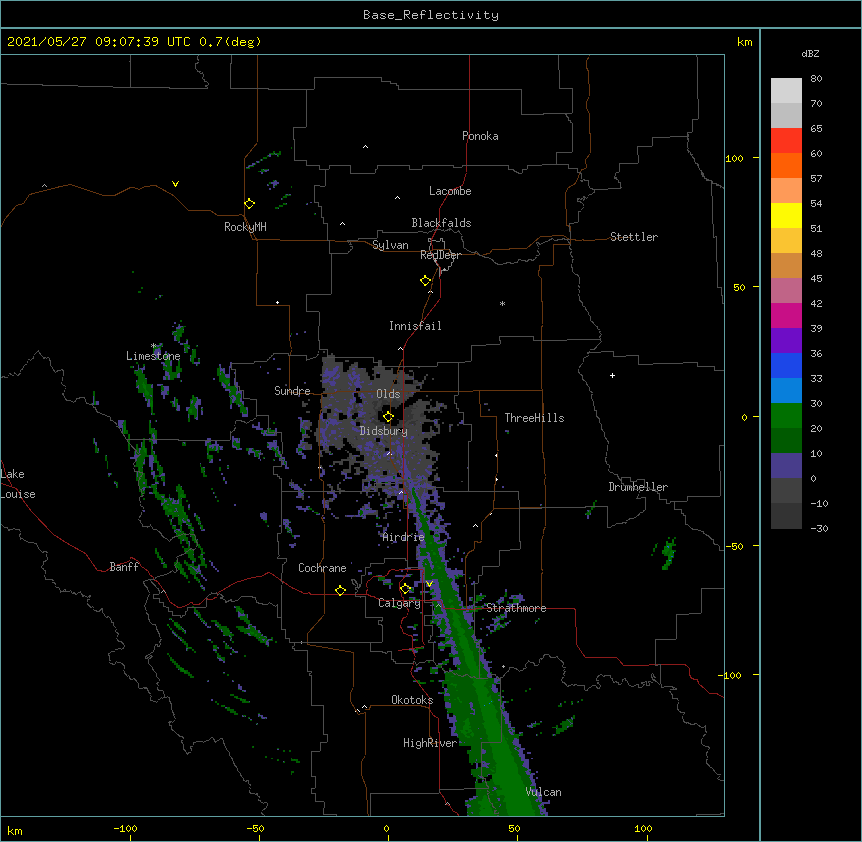Click the Vulcan town label

coord(543,792)
